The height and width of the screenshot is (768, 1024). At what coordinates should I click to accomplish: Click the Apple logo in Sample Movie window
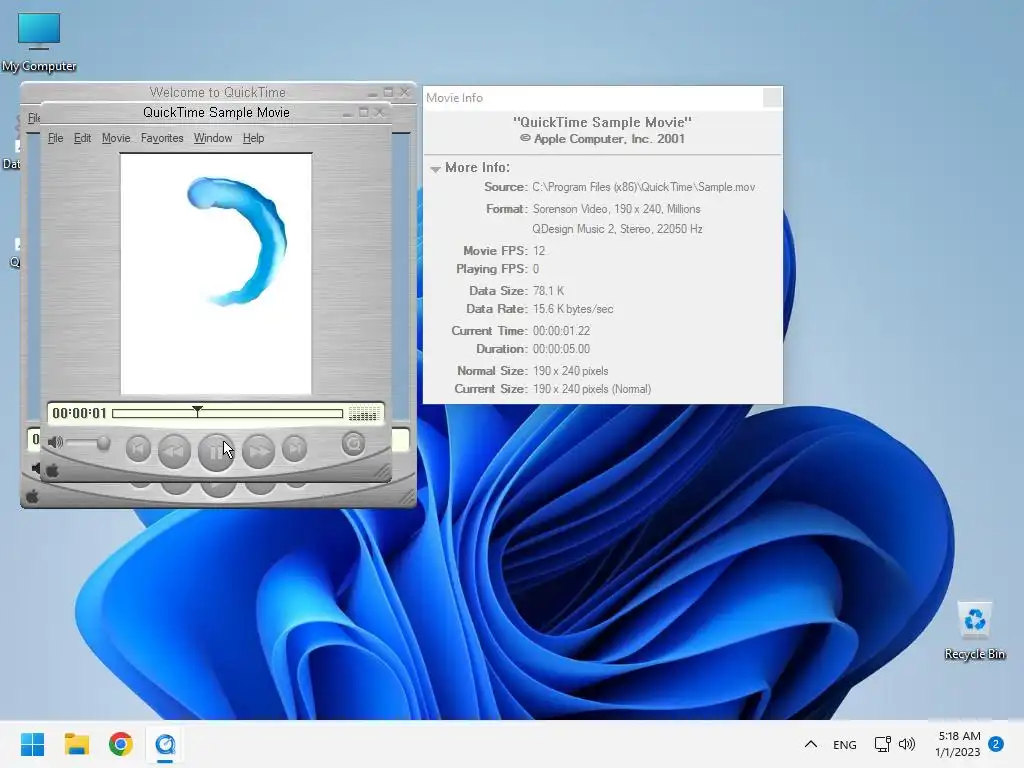(53, 470)
